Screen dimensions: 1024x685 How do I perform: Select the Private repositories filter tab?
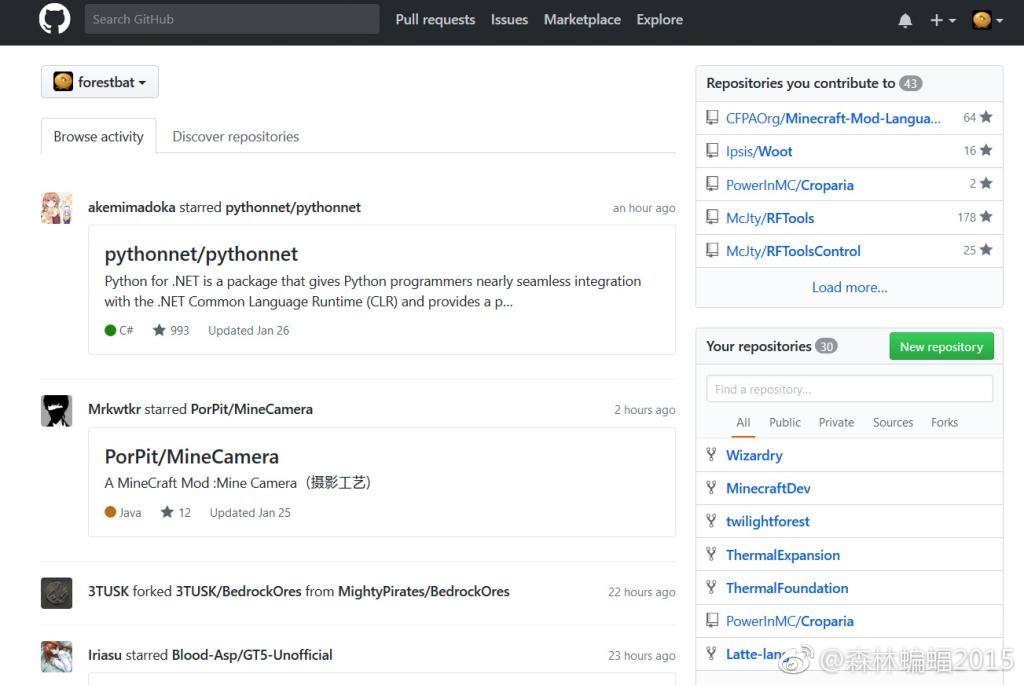click(x=836, y=422)
